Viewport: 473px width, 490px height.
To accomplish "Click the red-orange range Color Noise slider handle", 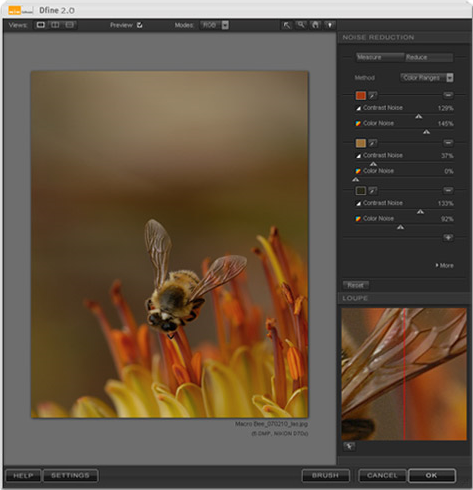I will click(426, 132).
